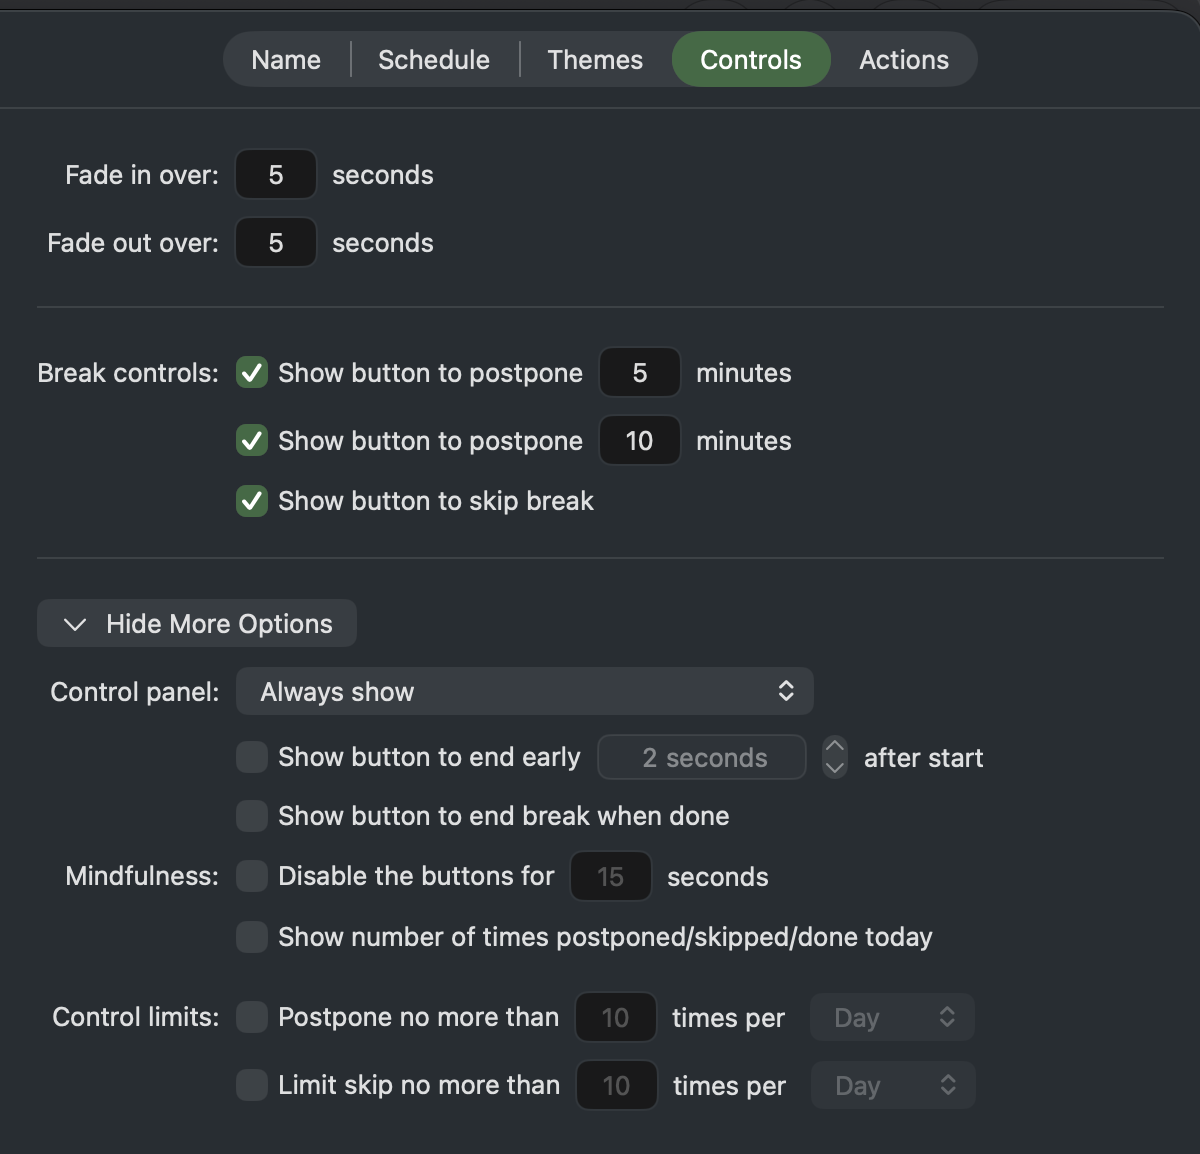Click the Fade out over seconds field
This screenshot has height=1154, width=1200.
point(276,243)
